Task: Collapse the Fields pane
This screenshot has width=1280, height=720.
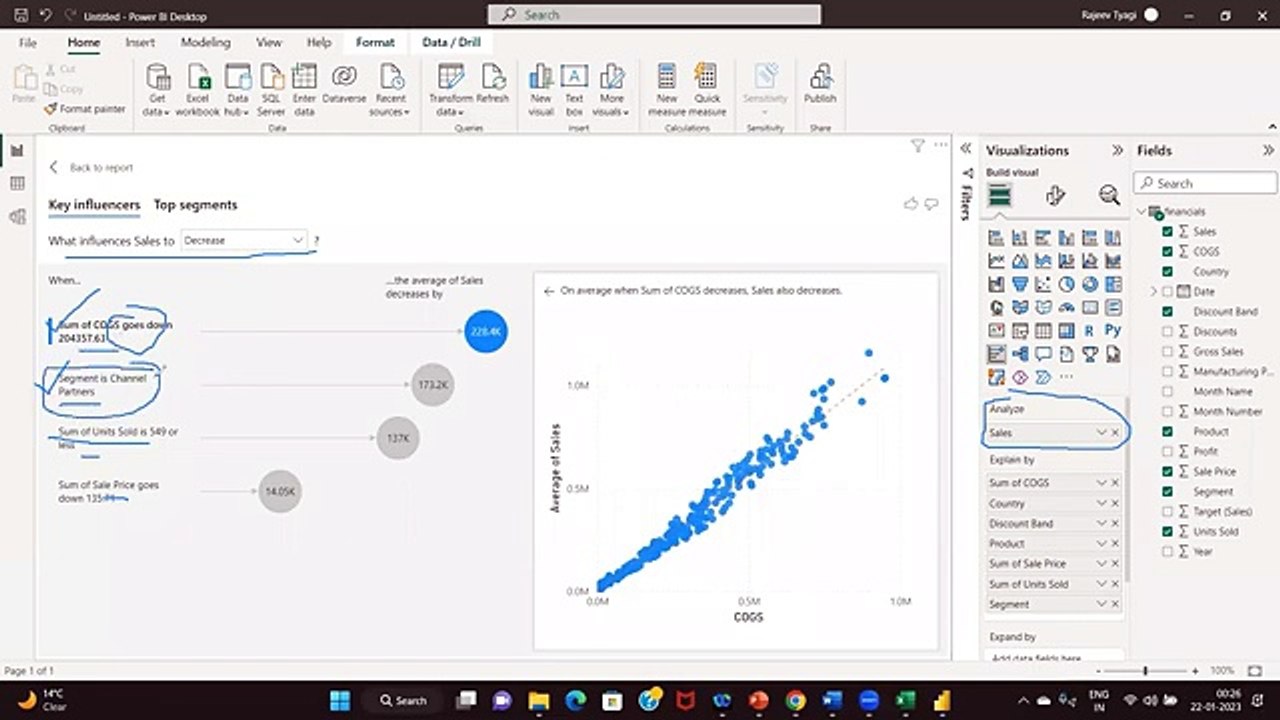Action: tap(1268, 150)
